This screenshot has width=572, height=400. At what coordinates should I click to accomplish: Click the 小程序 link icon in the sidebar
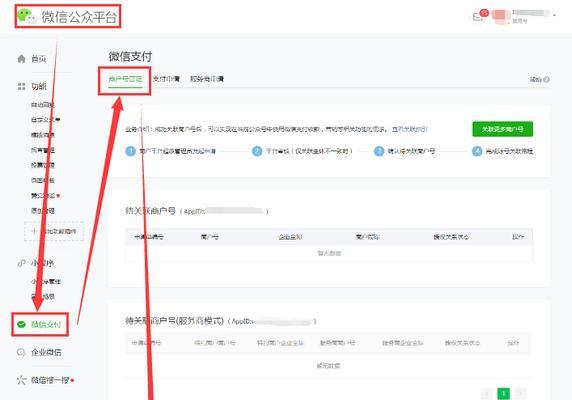pyautogui.click(x=22, y=263)
